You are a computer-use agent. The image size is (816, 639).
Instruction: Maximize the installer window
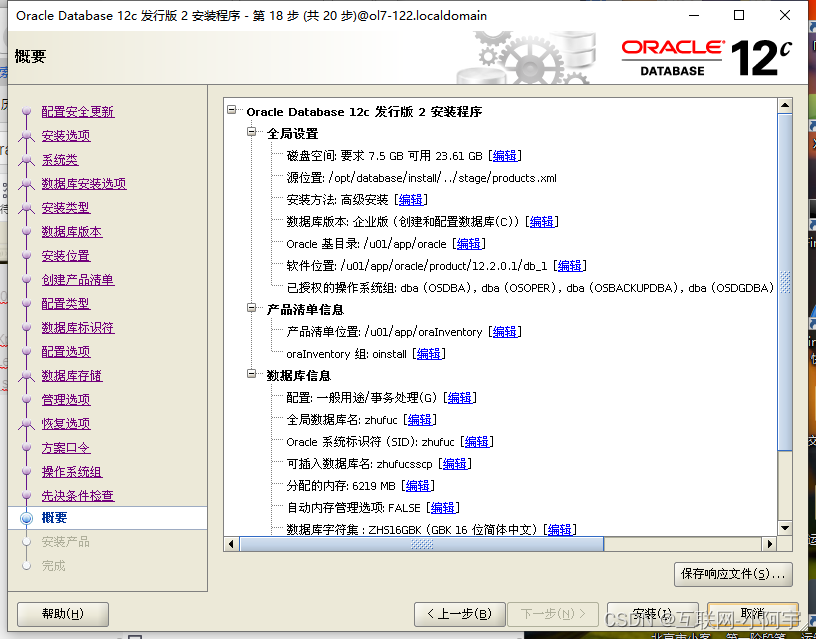click(x=739, y=16)
